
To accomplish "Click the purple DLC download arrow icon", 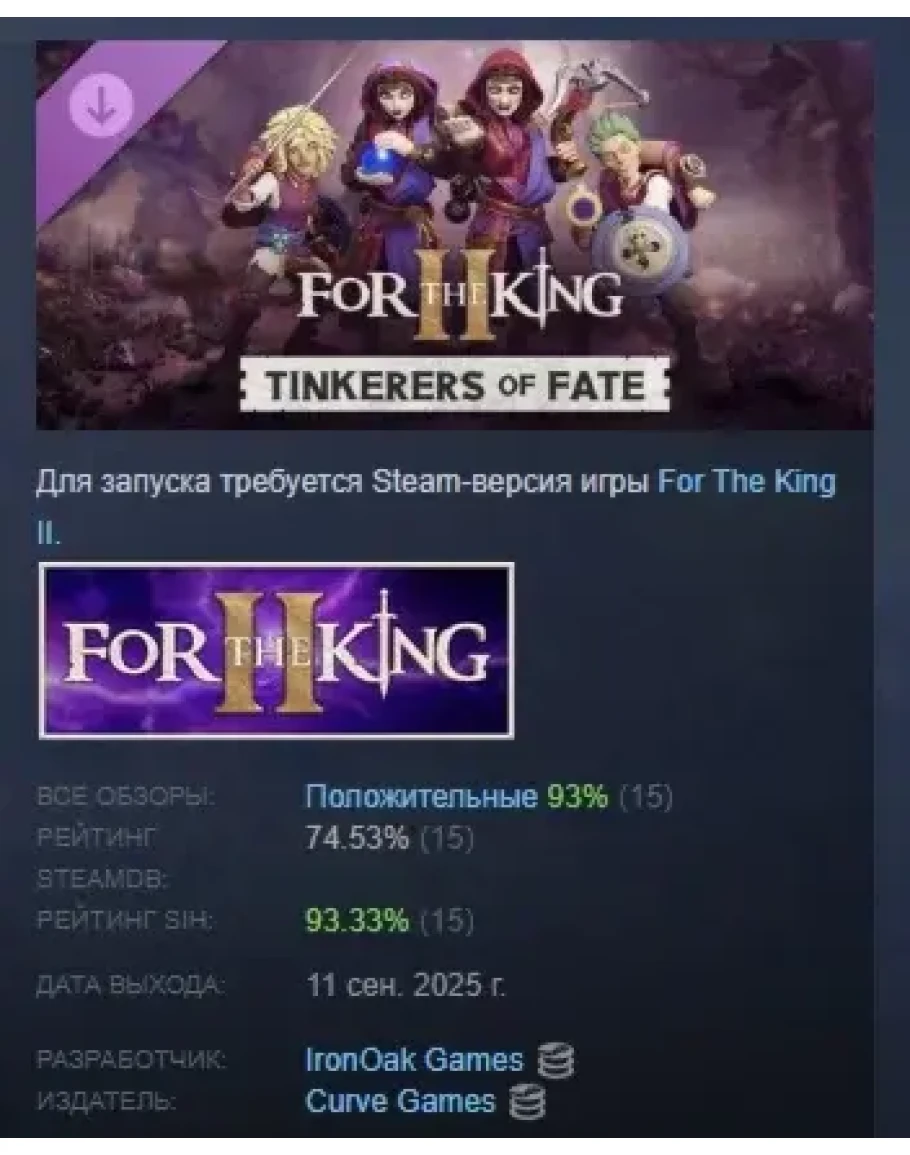I will (101, 105).
